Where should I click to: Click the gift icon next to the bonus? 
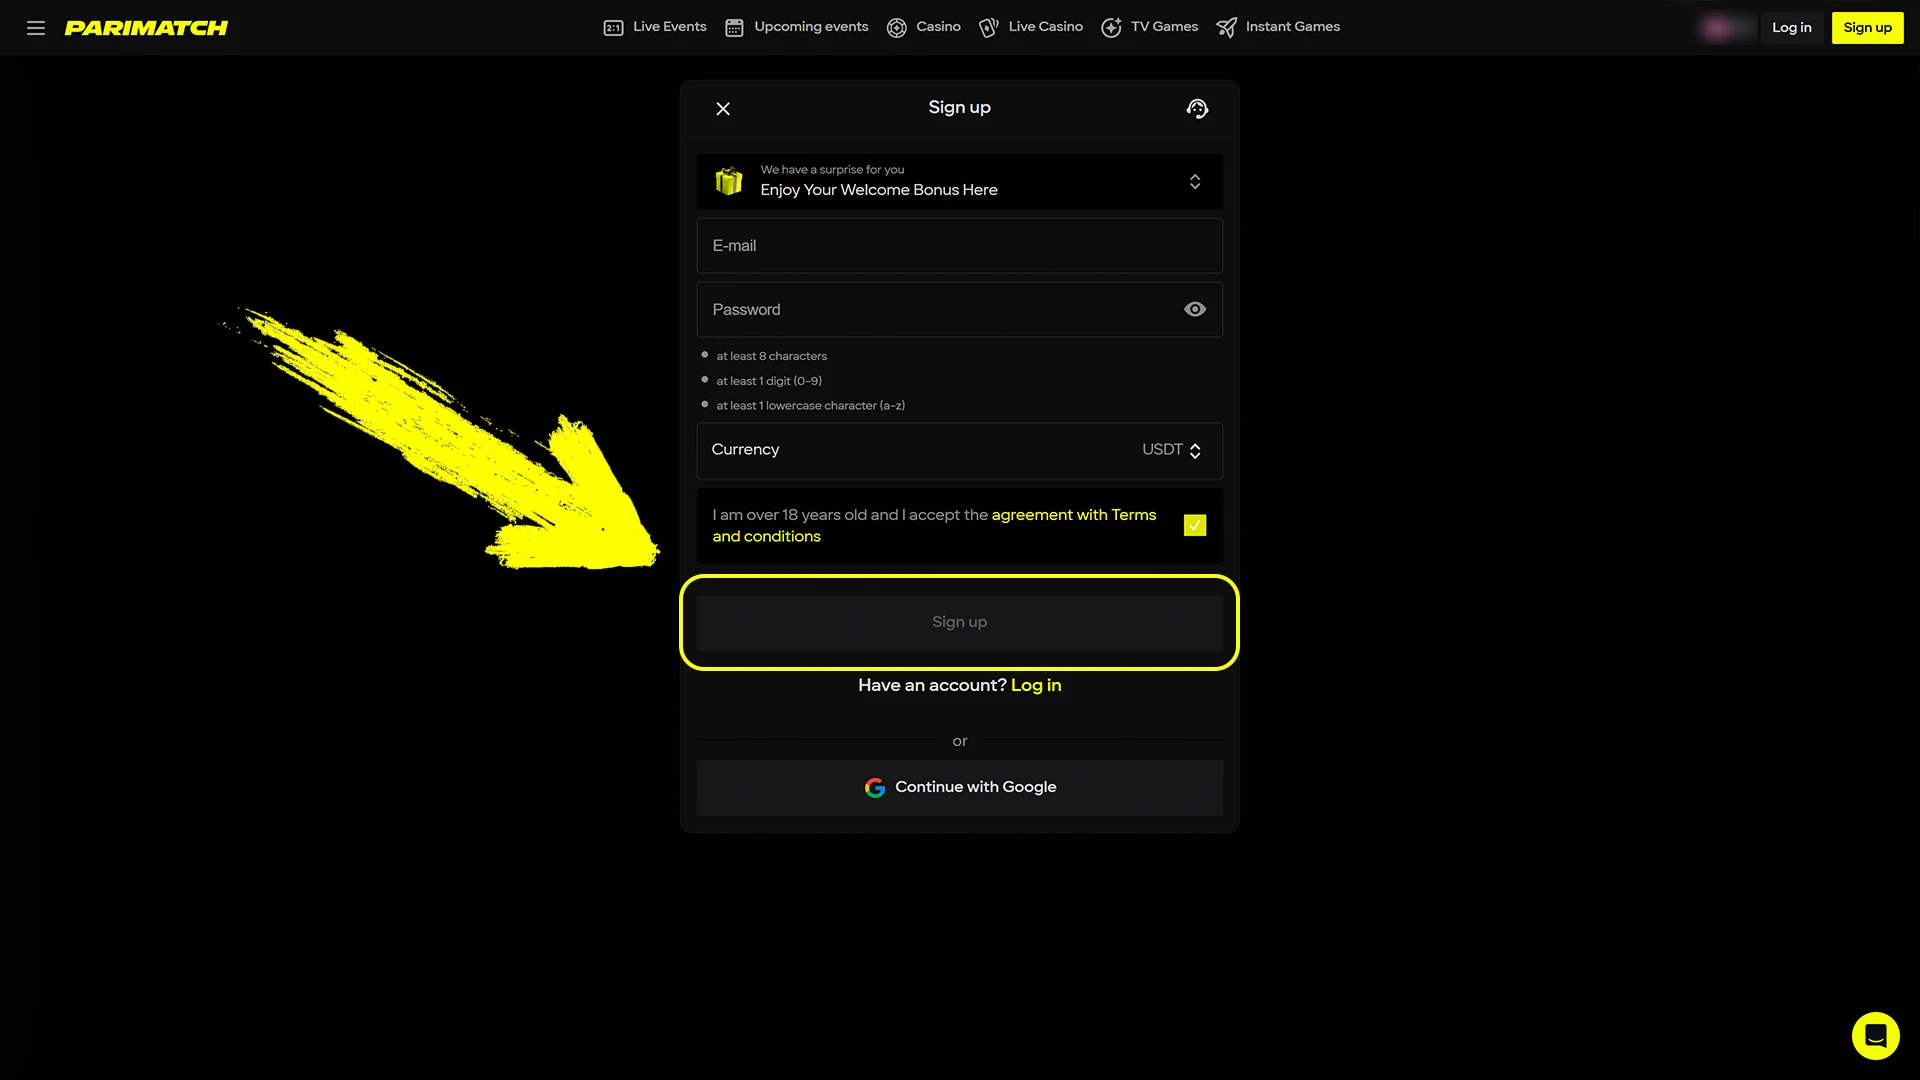(728, 181)
